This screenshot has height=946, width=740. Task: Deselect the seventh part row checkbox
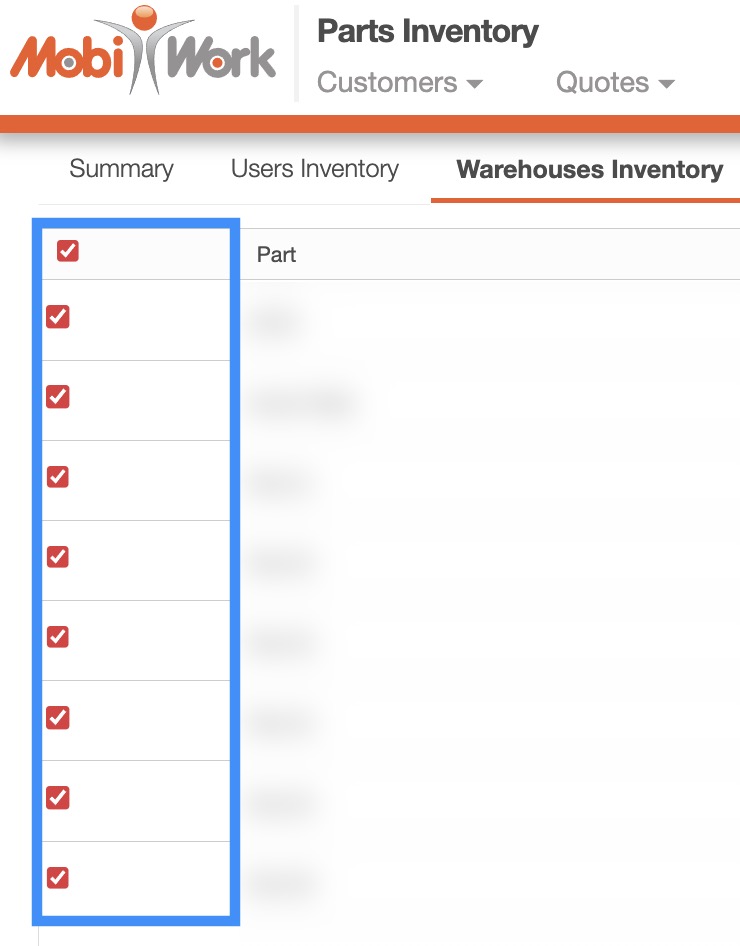click(58, 797)
